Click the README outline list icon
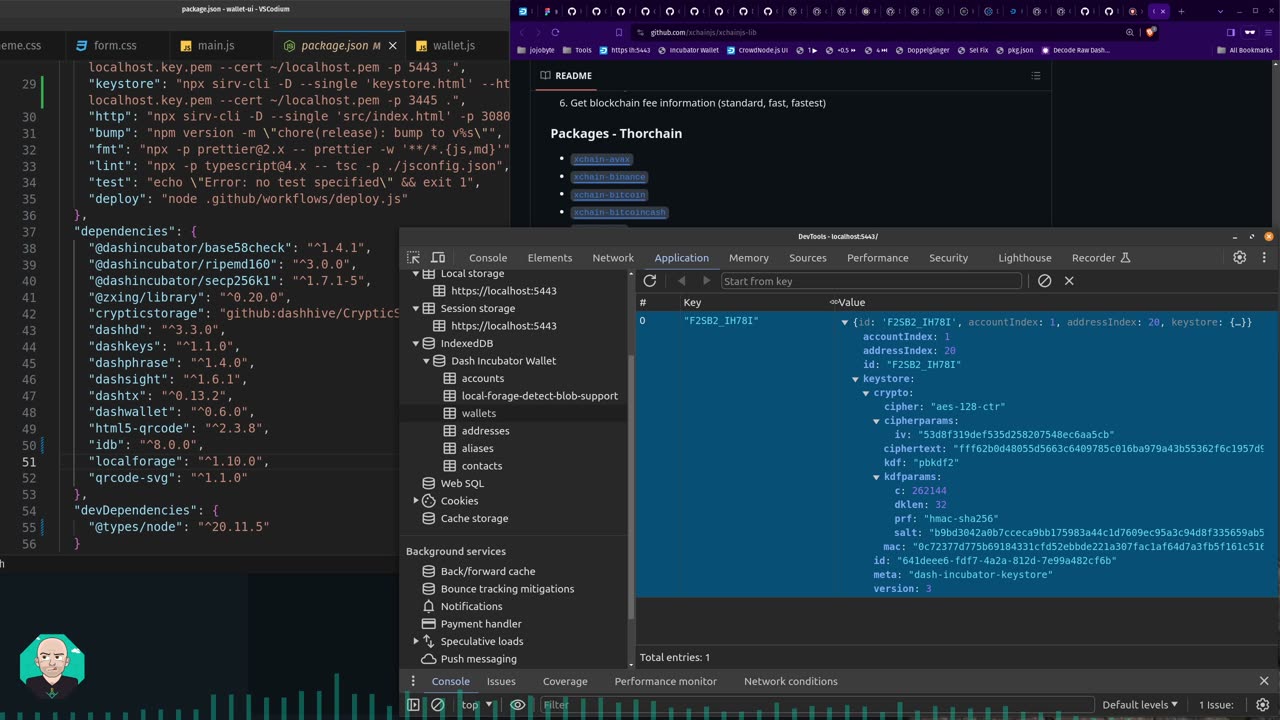This screenshot has height=720, width=1280. click(x=1036, y=75)
